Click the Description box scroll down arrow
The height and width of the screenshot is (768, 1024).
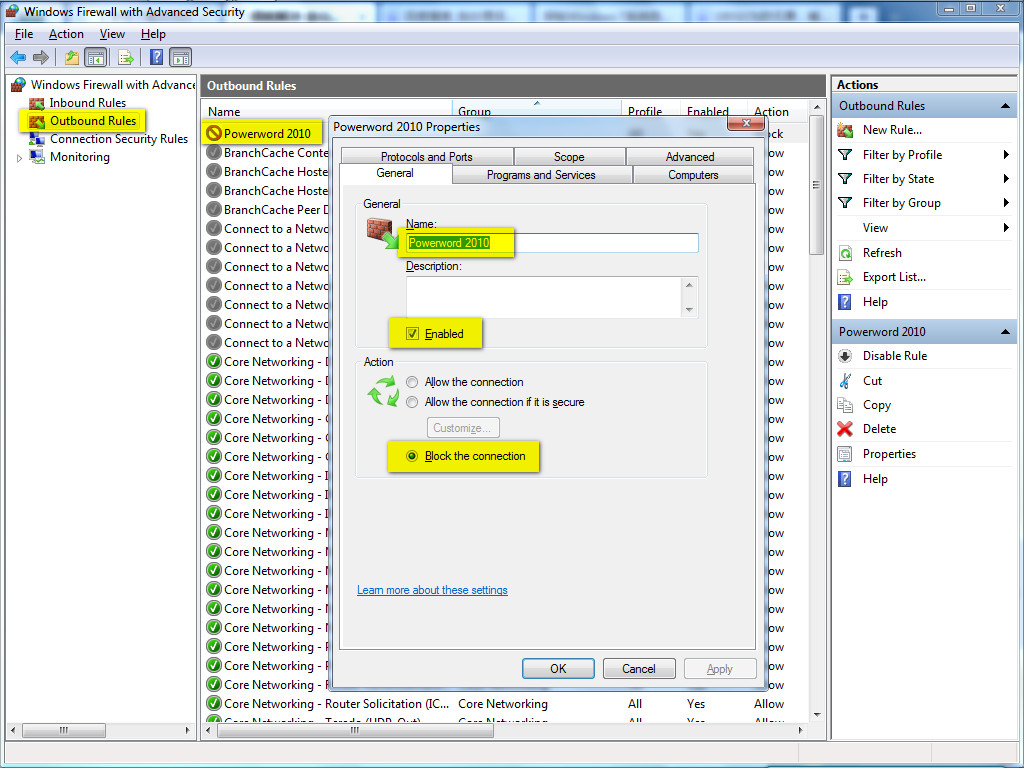point(690,310)
